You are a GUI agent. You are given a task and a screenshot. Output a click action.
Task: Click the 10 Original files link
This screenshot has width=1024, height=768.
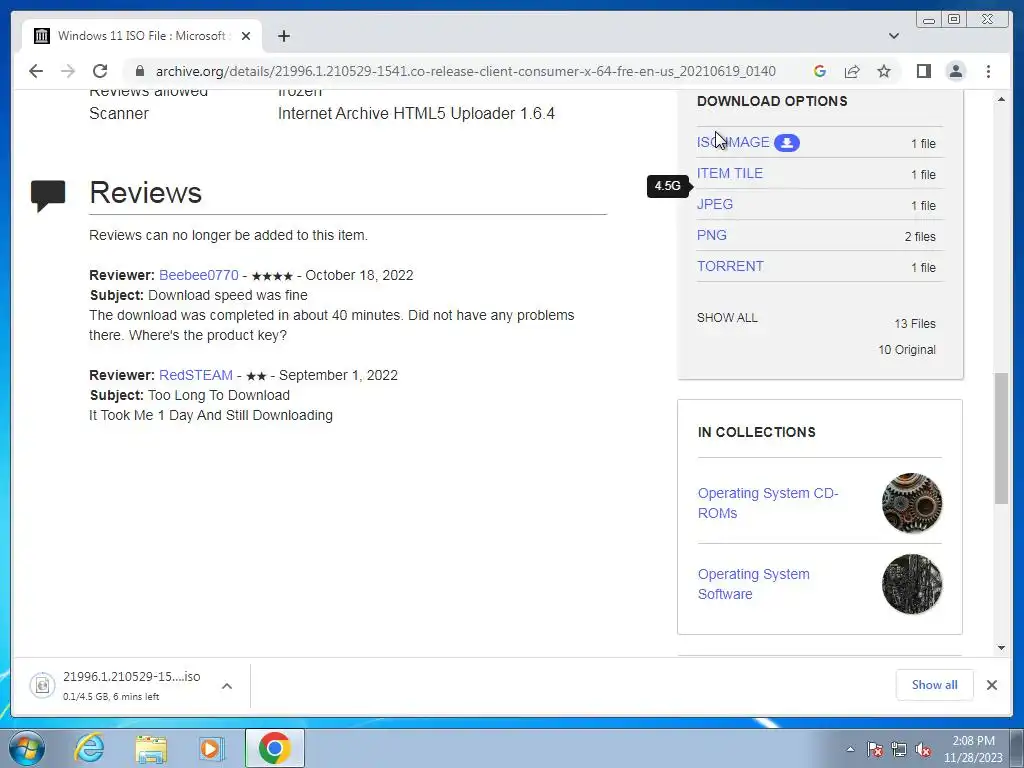906,350
